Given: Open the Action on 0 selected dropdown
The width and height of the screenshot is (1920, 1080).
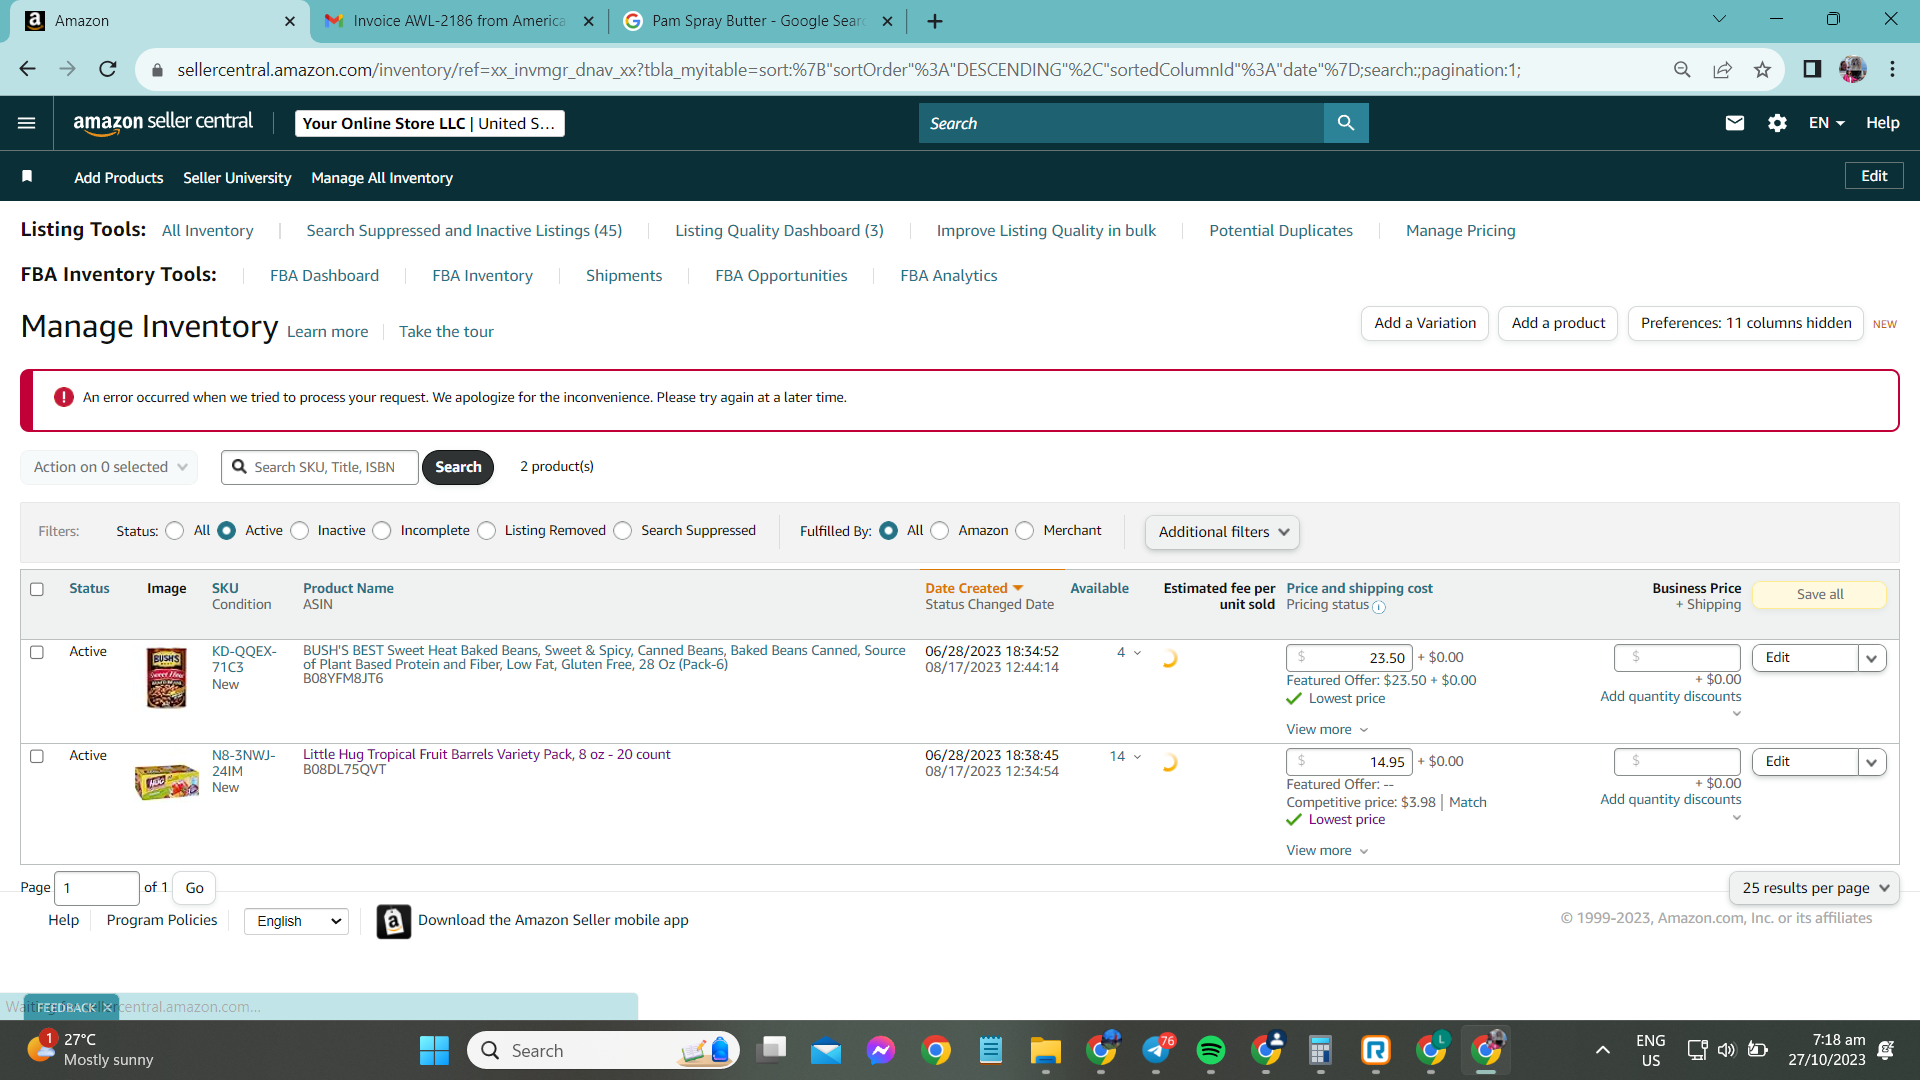Looking at the screenshot, I should point(109,467).
